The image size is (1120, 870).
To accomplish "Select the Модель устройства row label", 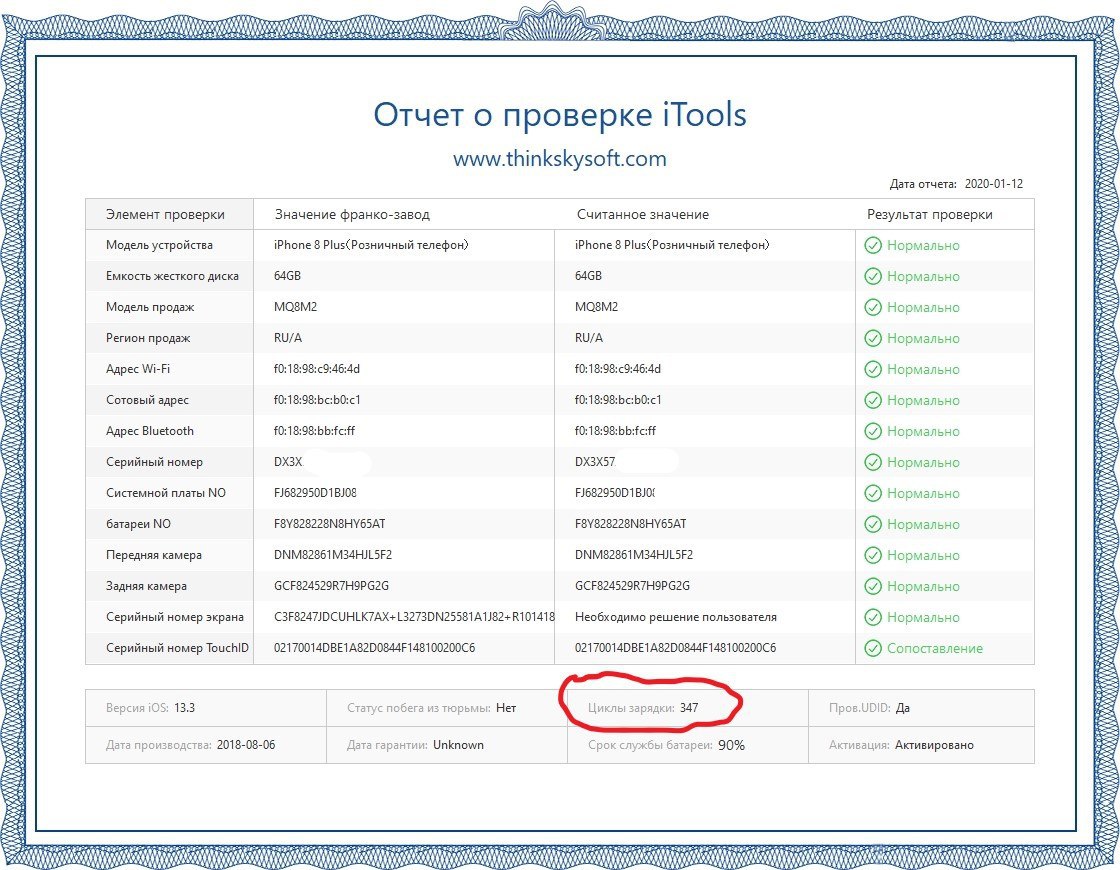I will pyautogui.click(x=159, y=245).
